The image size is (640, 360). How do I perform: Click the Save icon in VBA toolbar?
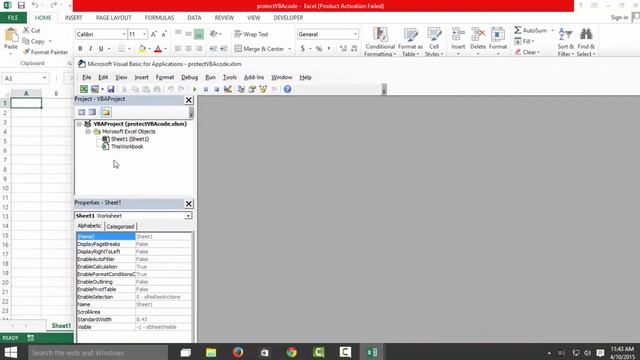(x=111, y=89)
